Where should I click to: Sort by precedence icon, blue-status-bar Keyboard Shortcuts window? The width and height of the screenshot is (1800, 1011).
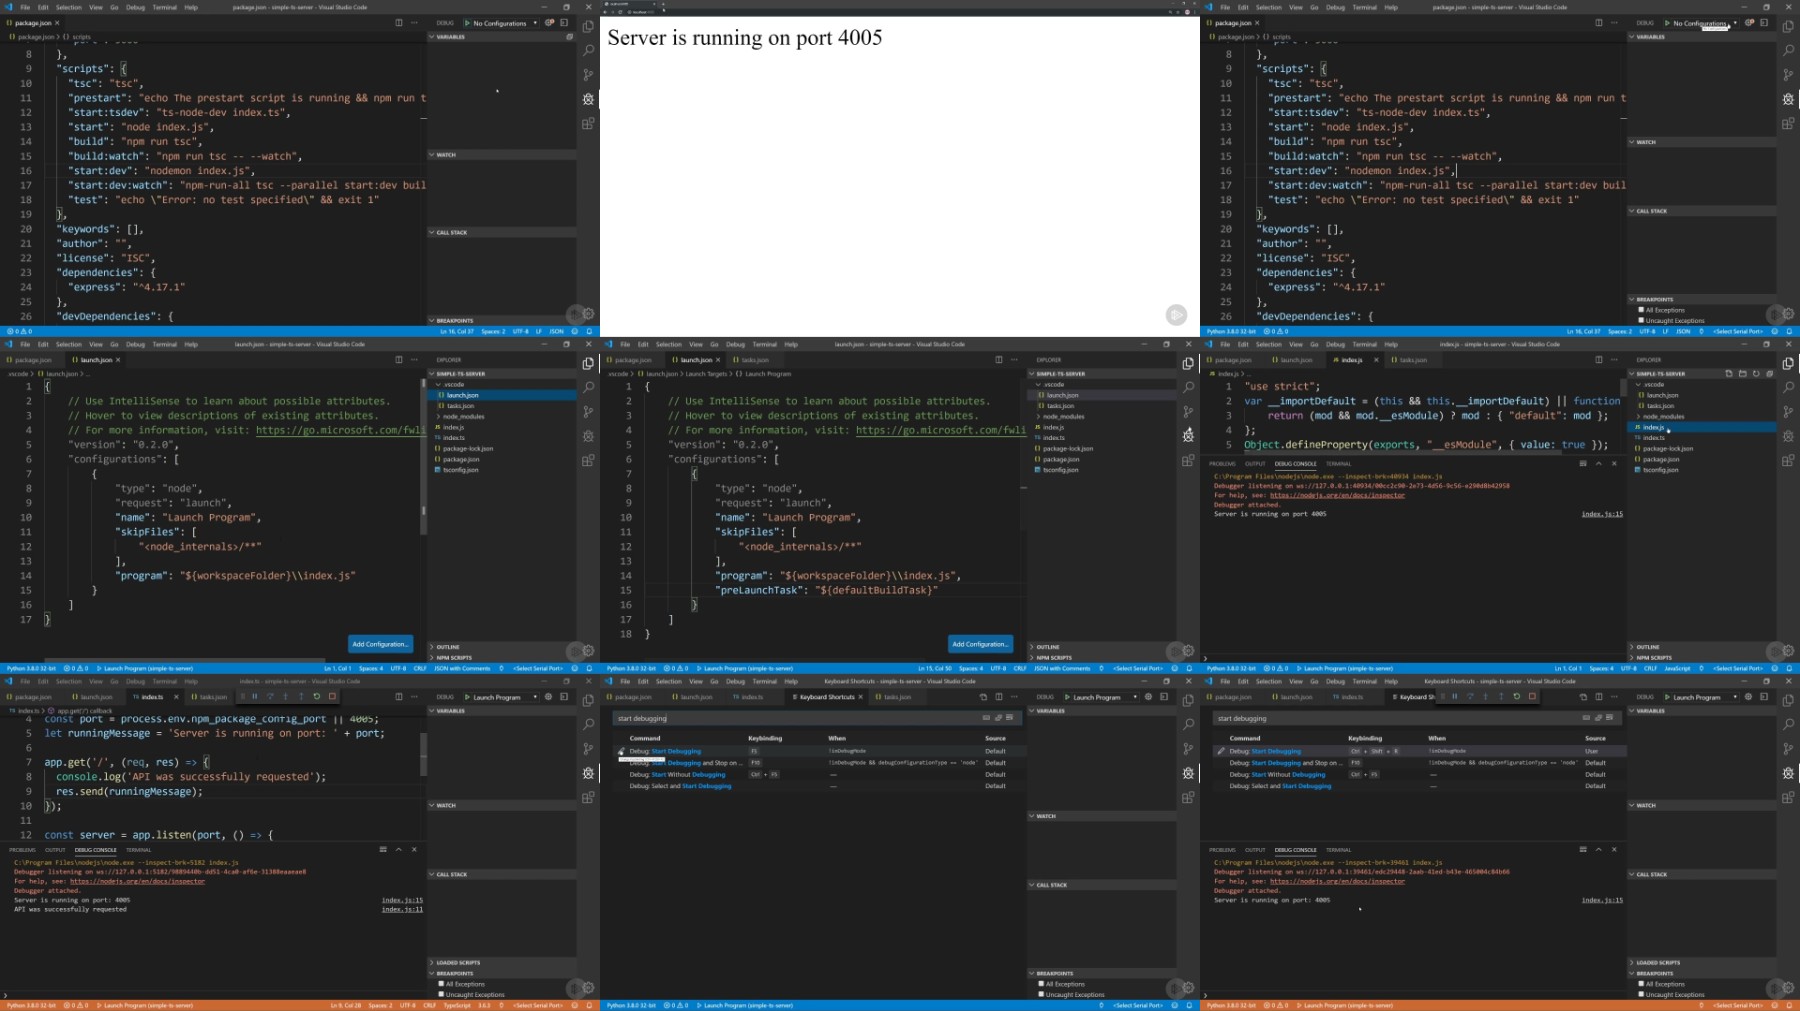tap(998, 718)
